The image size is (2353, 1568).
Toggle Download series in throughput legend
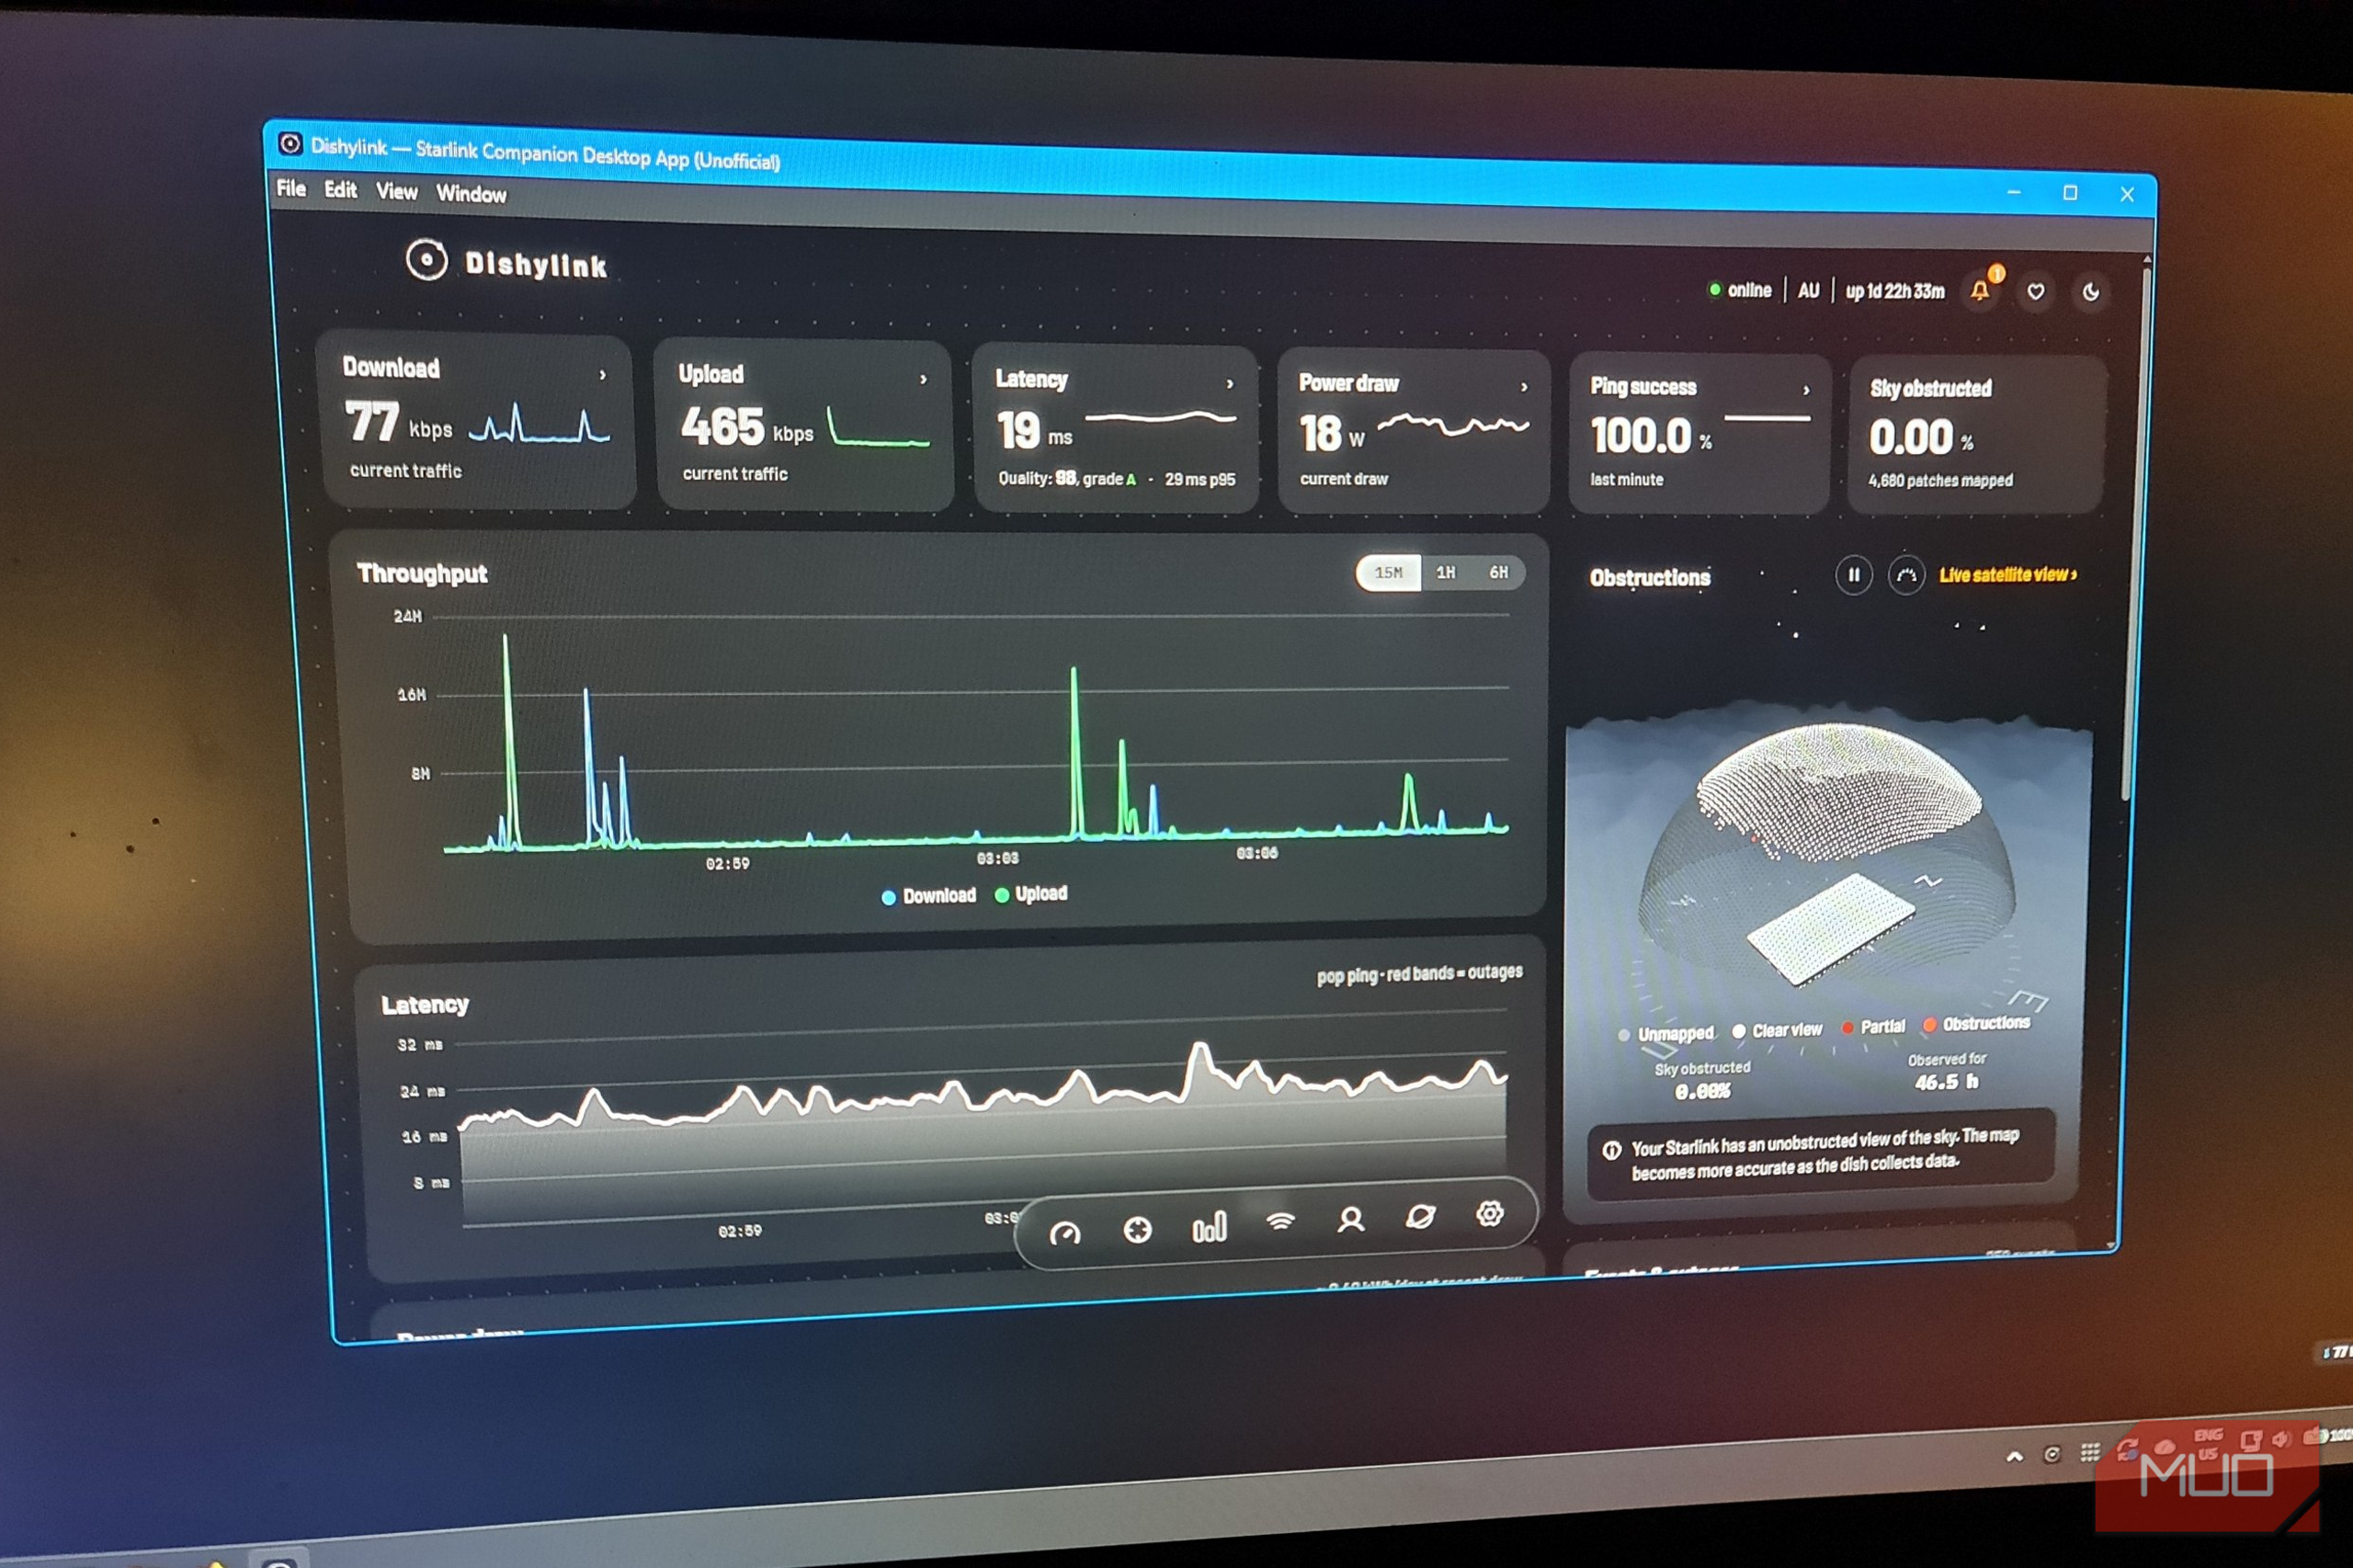pos(929,896)
